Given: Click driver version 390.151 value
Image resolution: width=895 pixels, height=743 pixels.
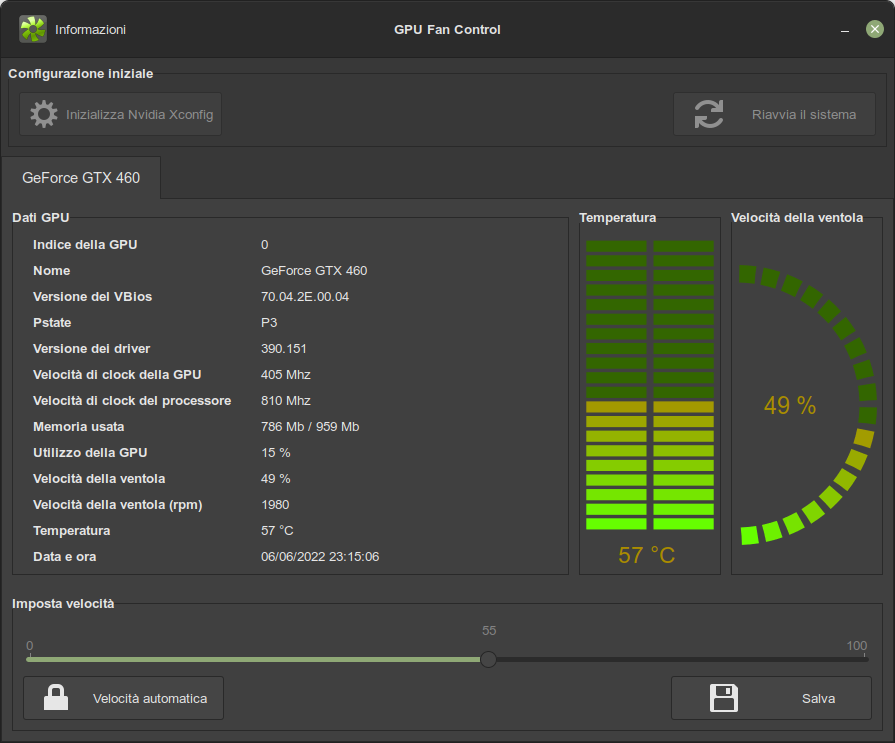Looking at the screenshot, I should (284, 349).
